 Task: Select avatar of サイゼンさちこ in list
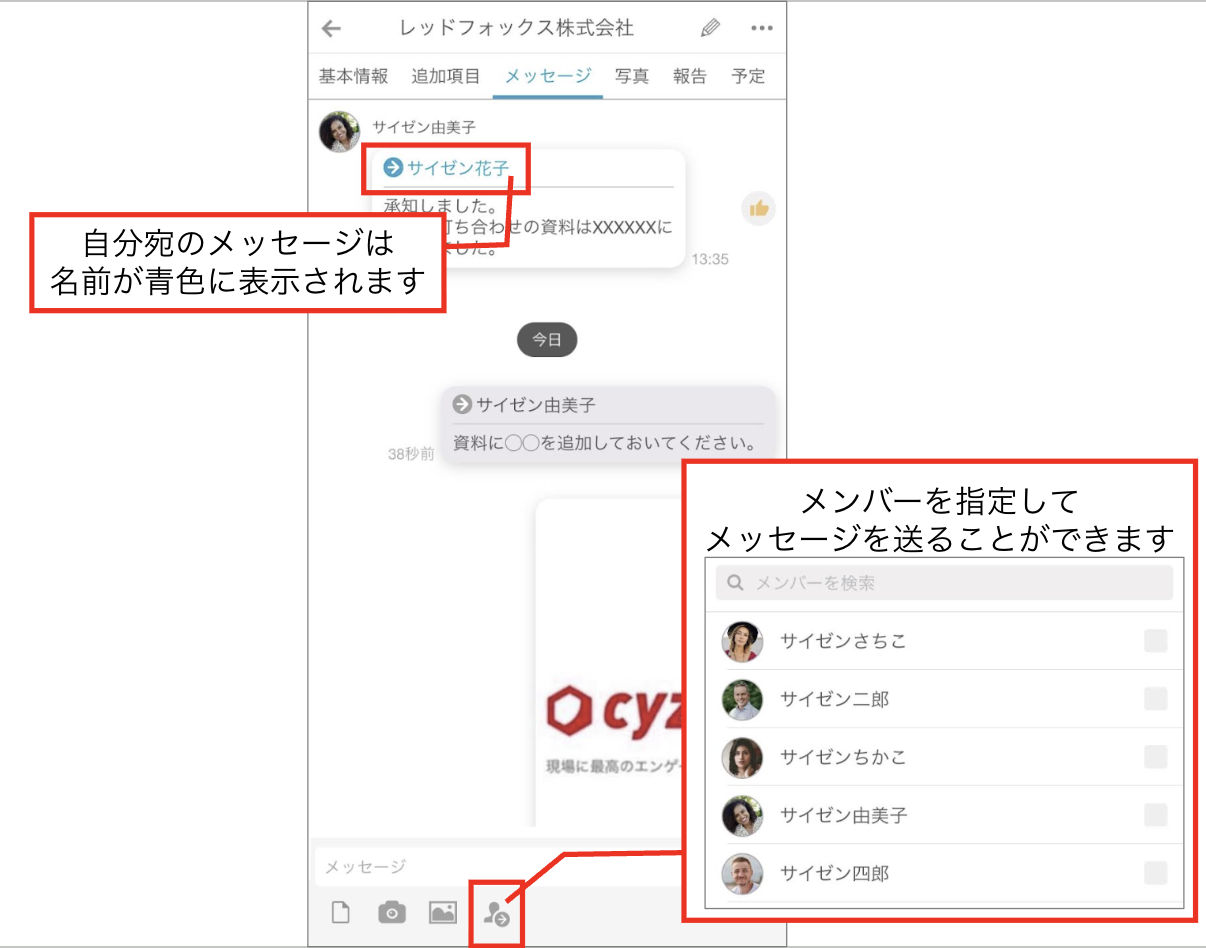(x=742, y=641)
